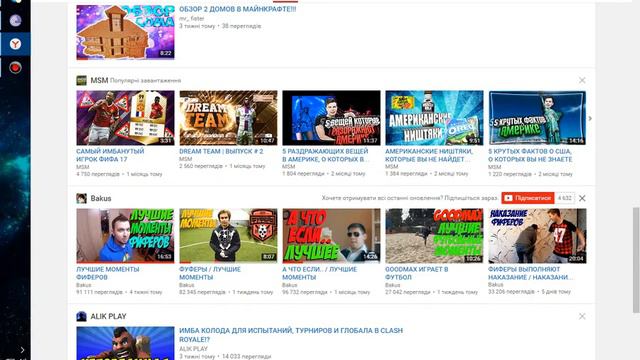This screenshot has width=640, height=360.
Task: Dismiss the MSM recommendations section
Action: (582, 80)
